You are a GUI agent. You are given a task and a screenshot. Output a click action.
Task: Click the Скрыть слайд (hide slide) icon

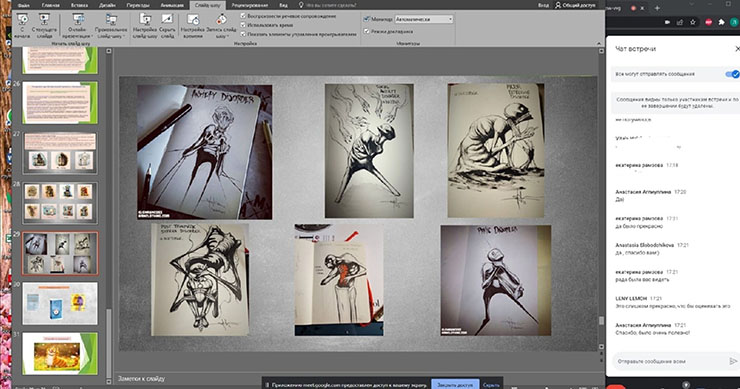coord(167,19)
